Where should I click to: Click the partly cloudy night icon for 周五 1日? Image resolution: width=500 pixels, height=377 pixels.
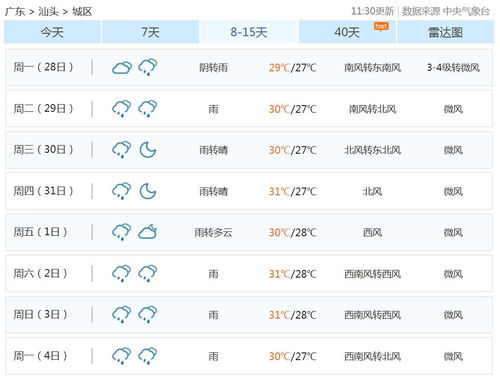coord(148,232)
